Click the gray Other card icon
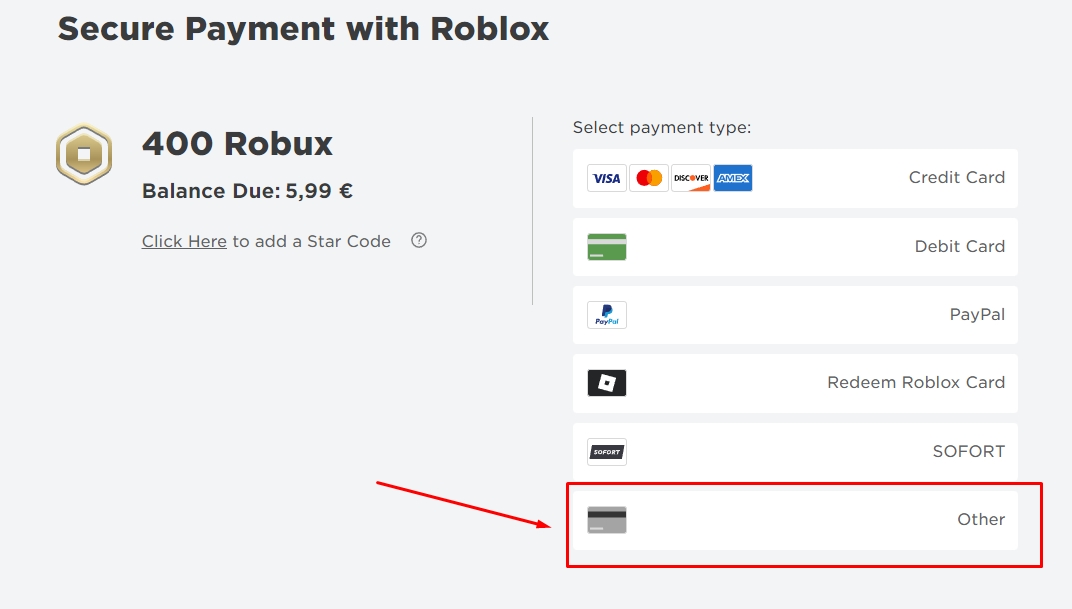This screenshot has width=1072, height=609. pyautogui.click(x=607, y=520)
